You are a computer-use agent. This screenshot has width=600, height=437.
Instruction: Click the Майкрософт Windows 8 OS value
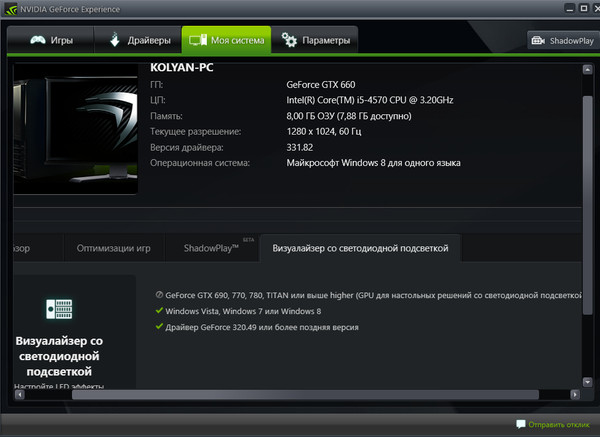[373, 163]
